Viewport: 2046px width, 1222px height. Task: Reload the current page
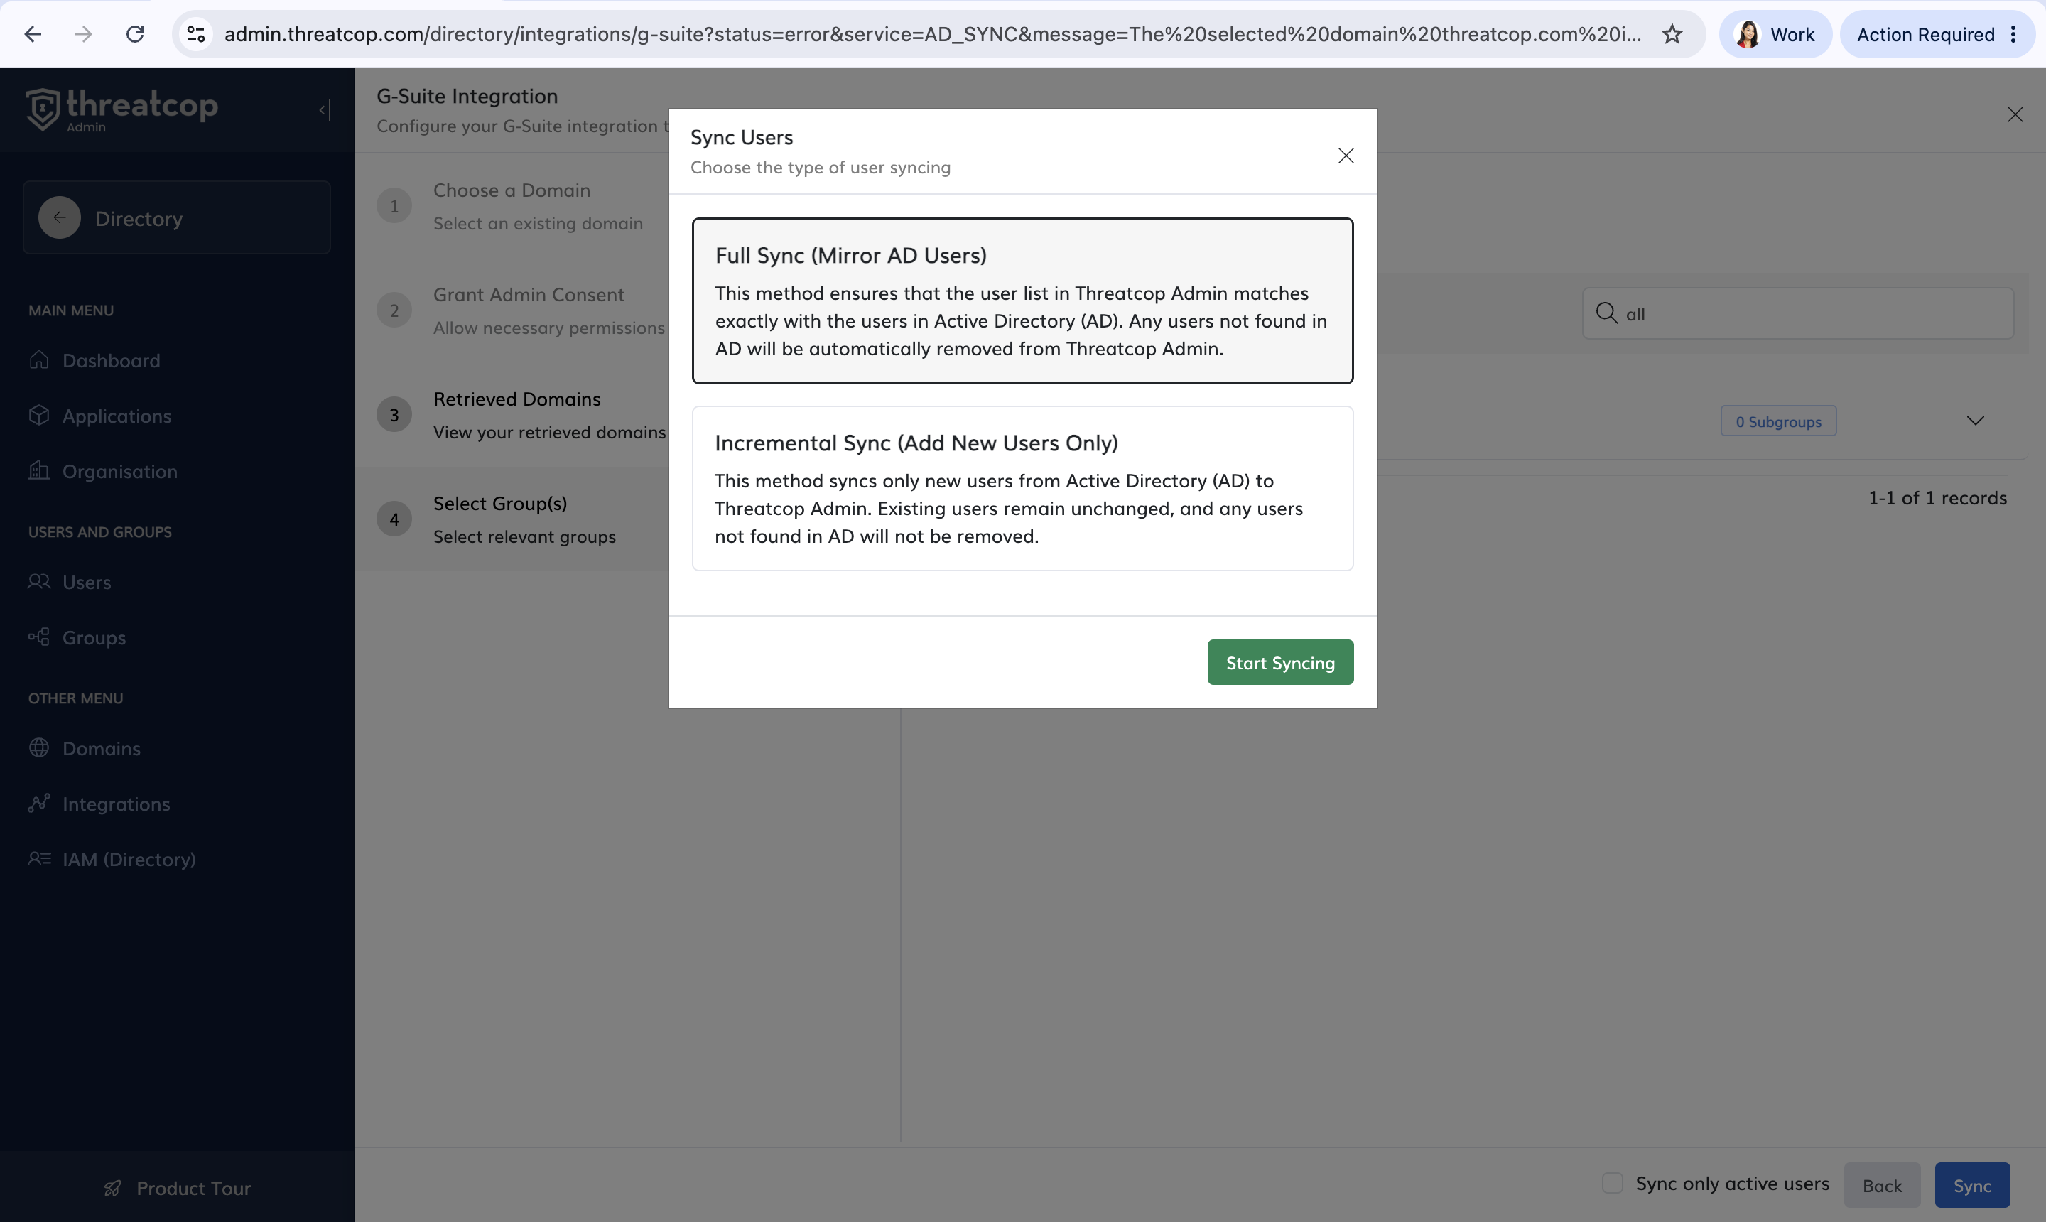click(135, 34)
